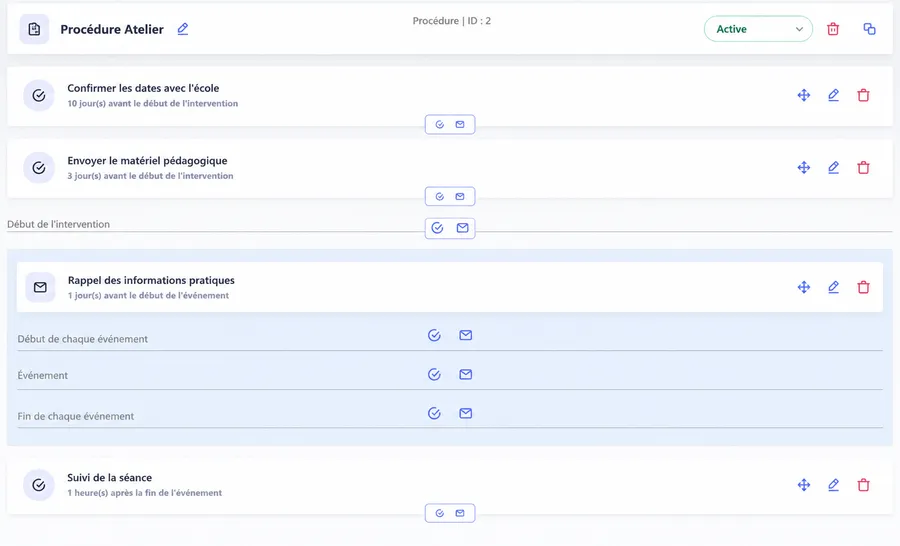900x546 pixels.
Task: Edit the Procédure Atelier title
Action: tap(183, 29)
